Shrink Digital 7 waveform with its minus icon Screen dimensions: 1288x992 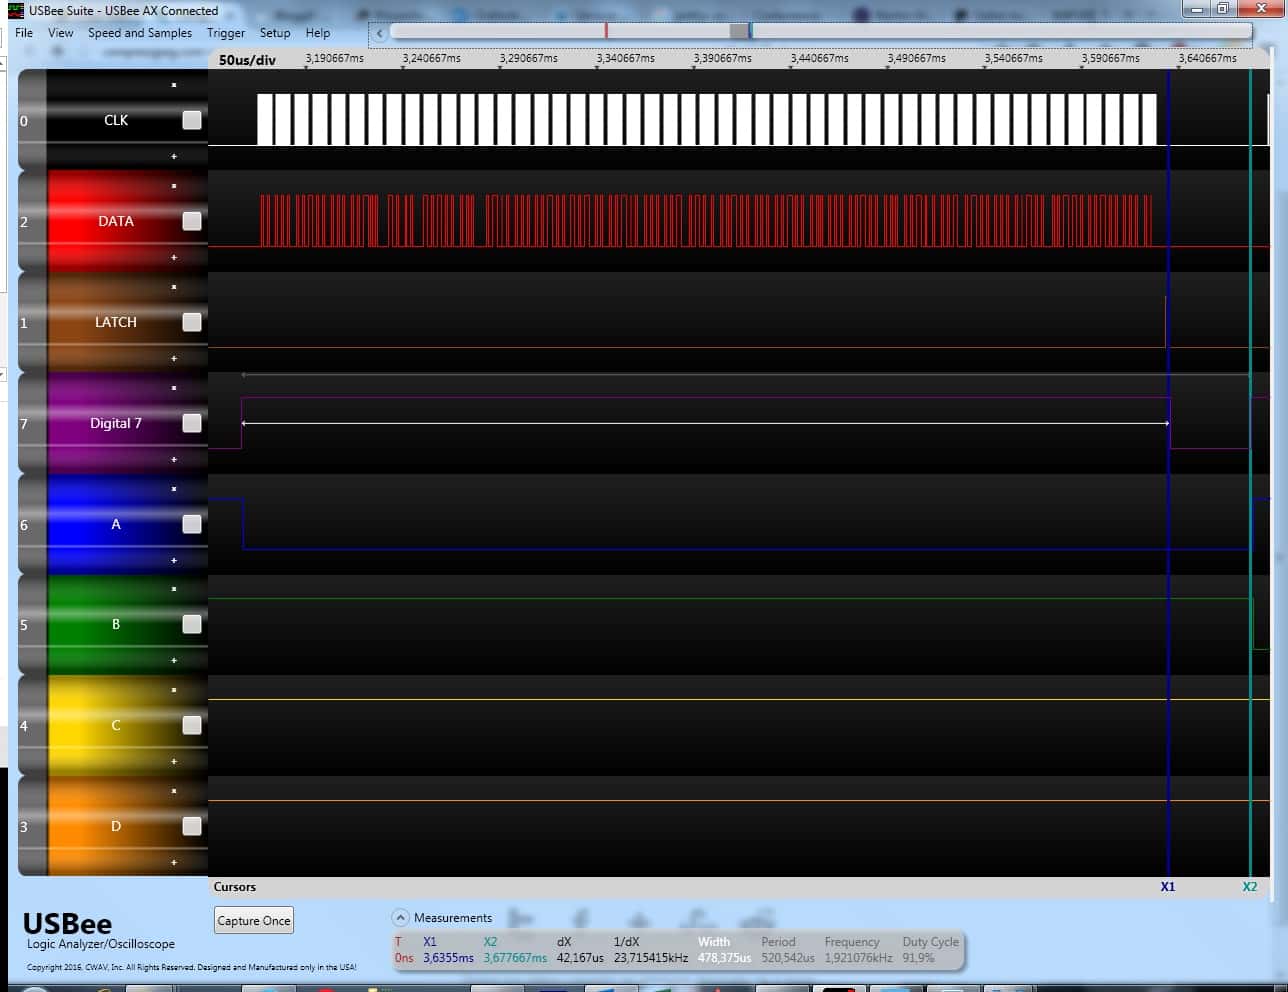click(x=174, y=388)
